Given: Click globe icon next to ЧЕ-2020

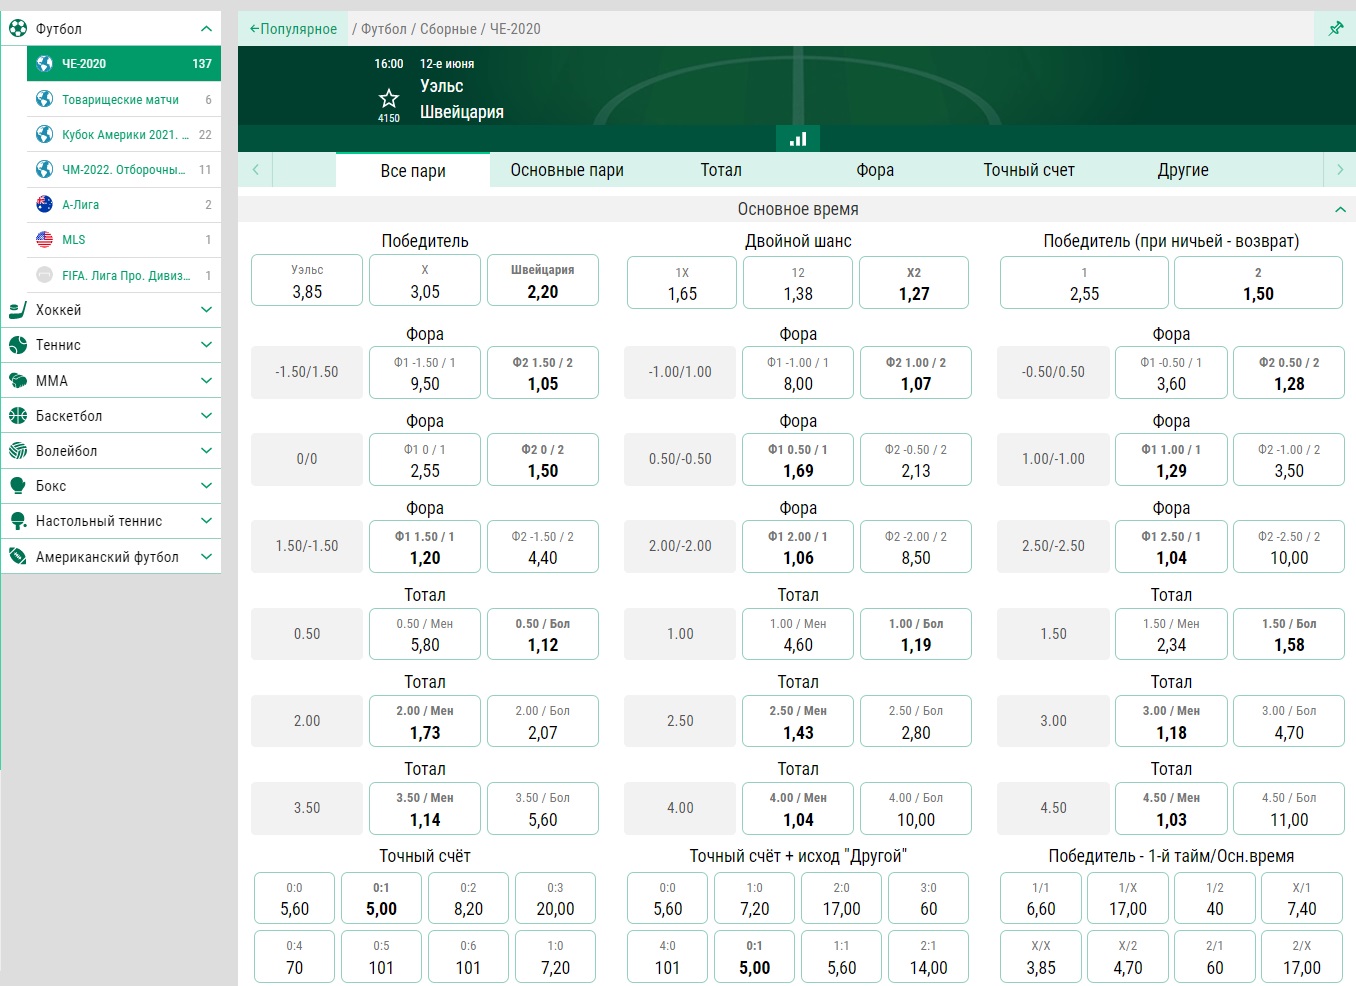Looking at the screenshot, I should click(x=44, y=63).
